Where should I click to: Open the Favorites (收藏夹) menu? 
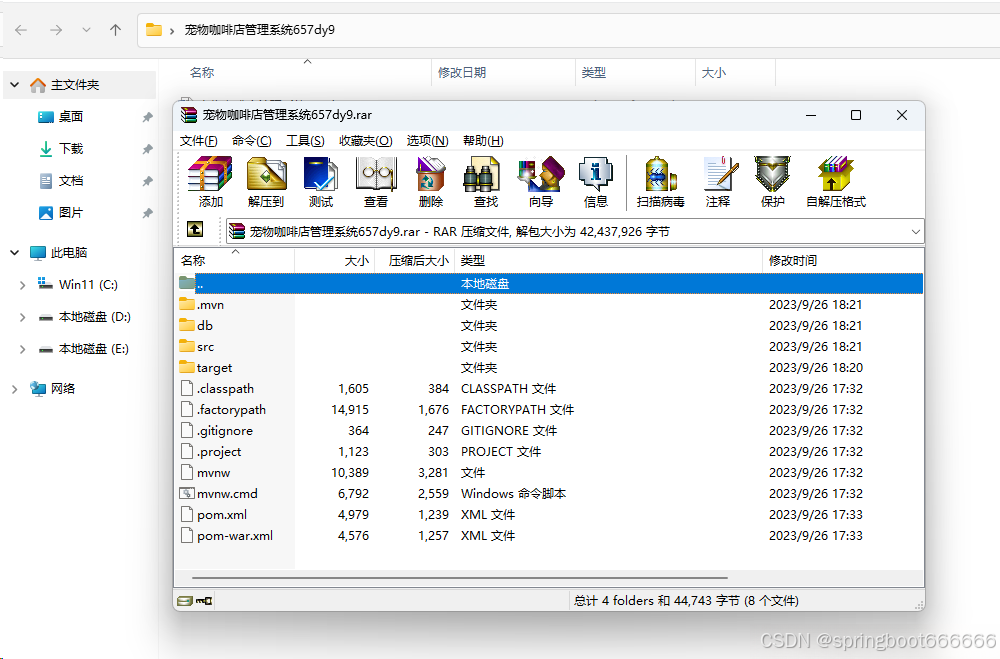[365, 140]
